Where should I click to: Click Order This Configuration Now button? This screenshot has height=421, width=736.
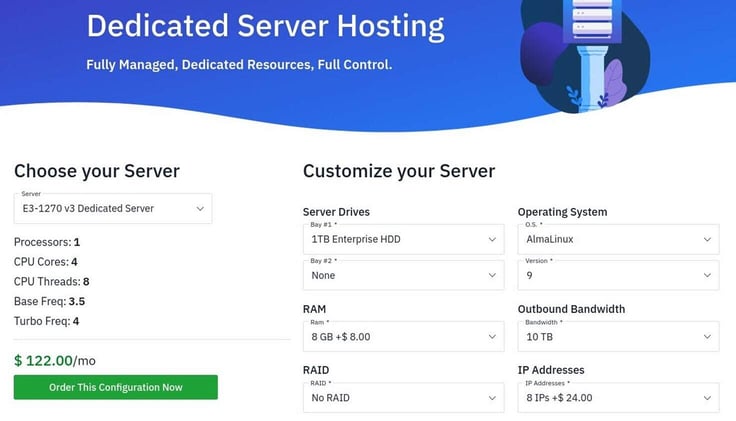pos(115,387)
